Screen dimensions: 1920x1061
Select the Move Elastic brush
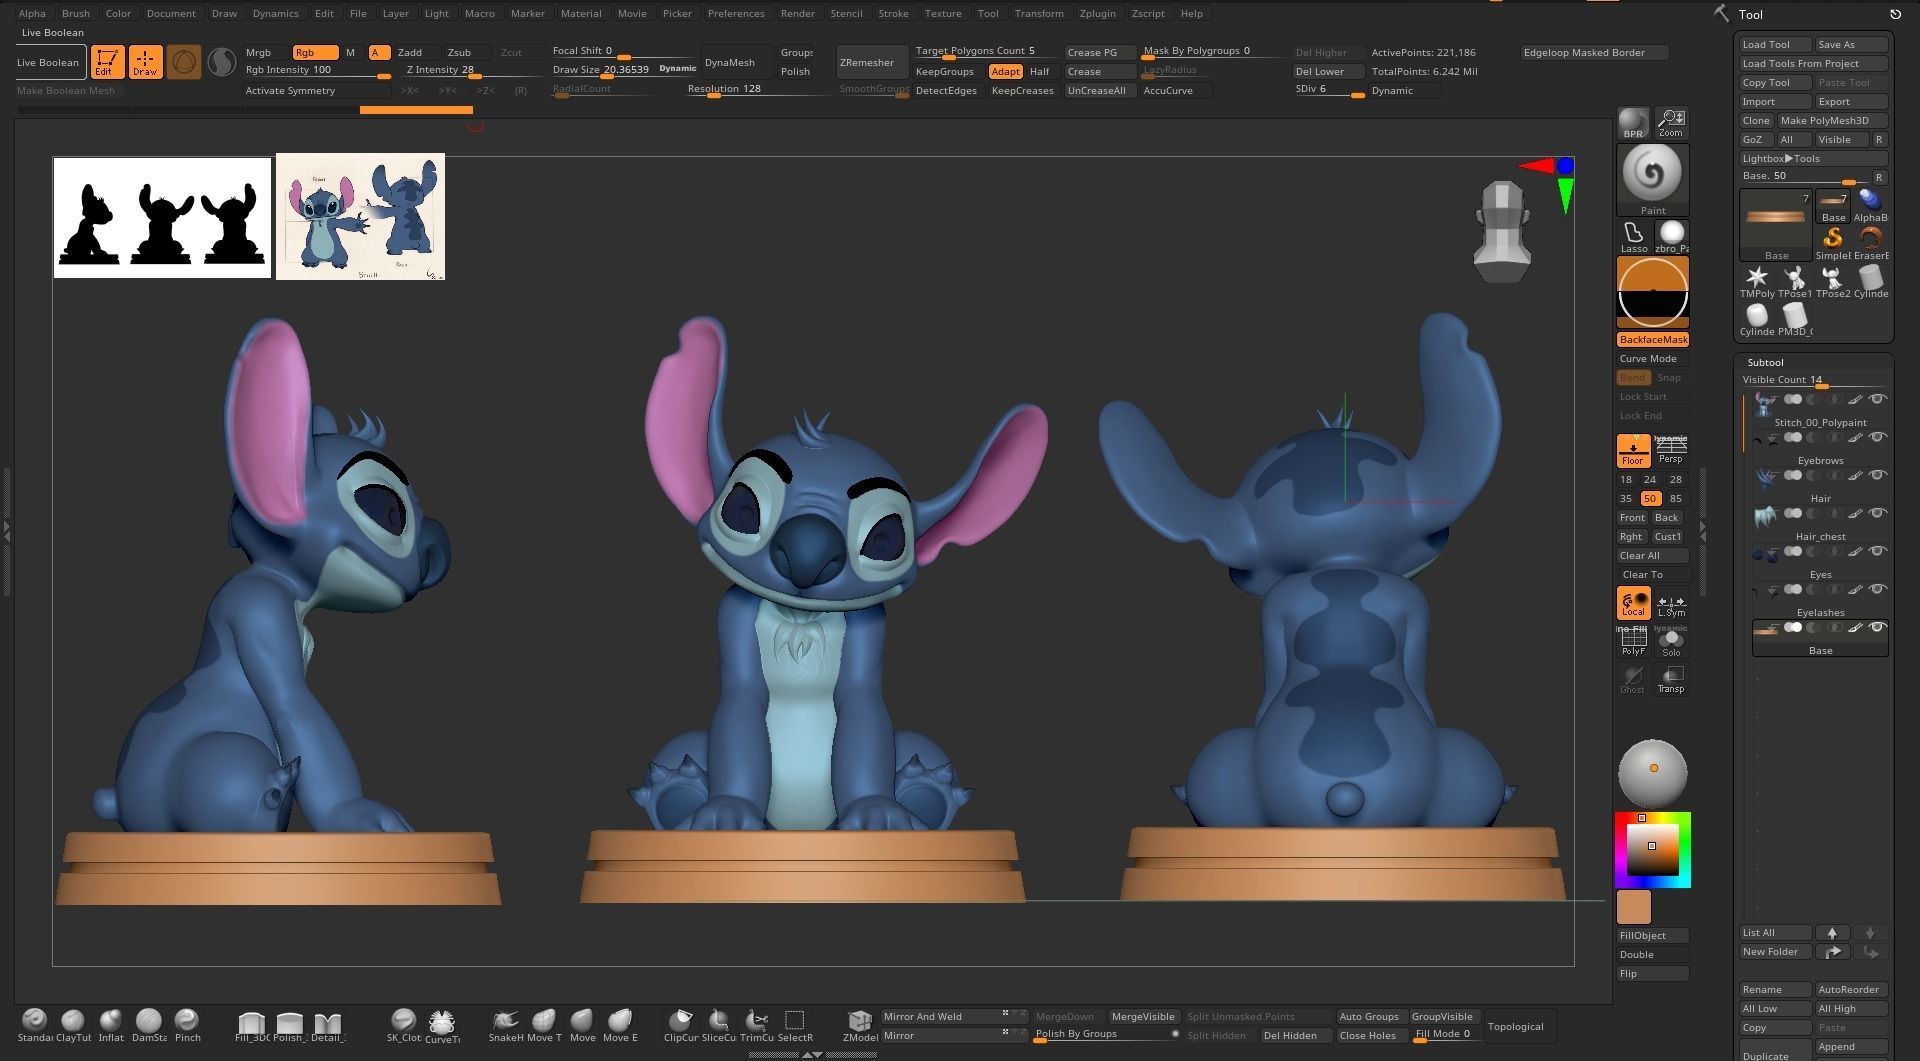point(620,1025)
